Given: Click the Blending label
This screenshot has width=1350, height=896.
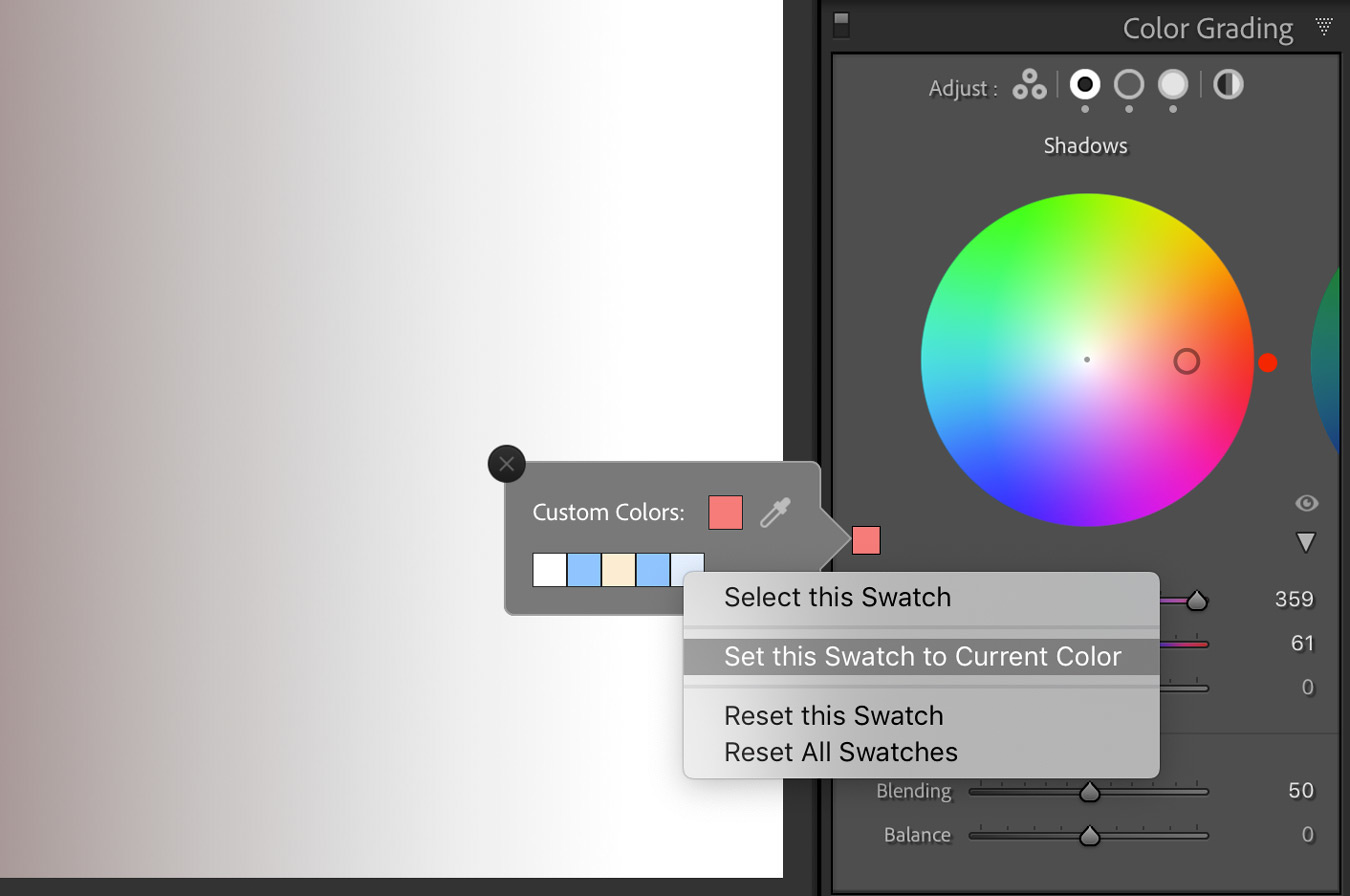Looking at the screenshot, I should [914, 791].
